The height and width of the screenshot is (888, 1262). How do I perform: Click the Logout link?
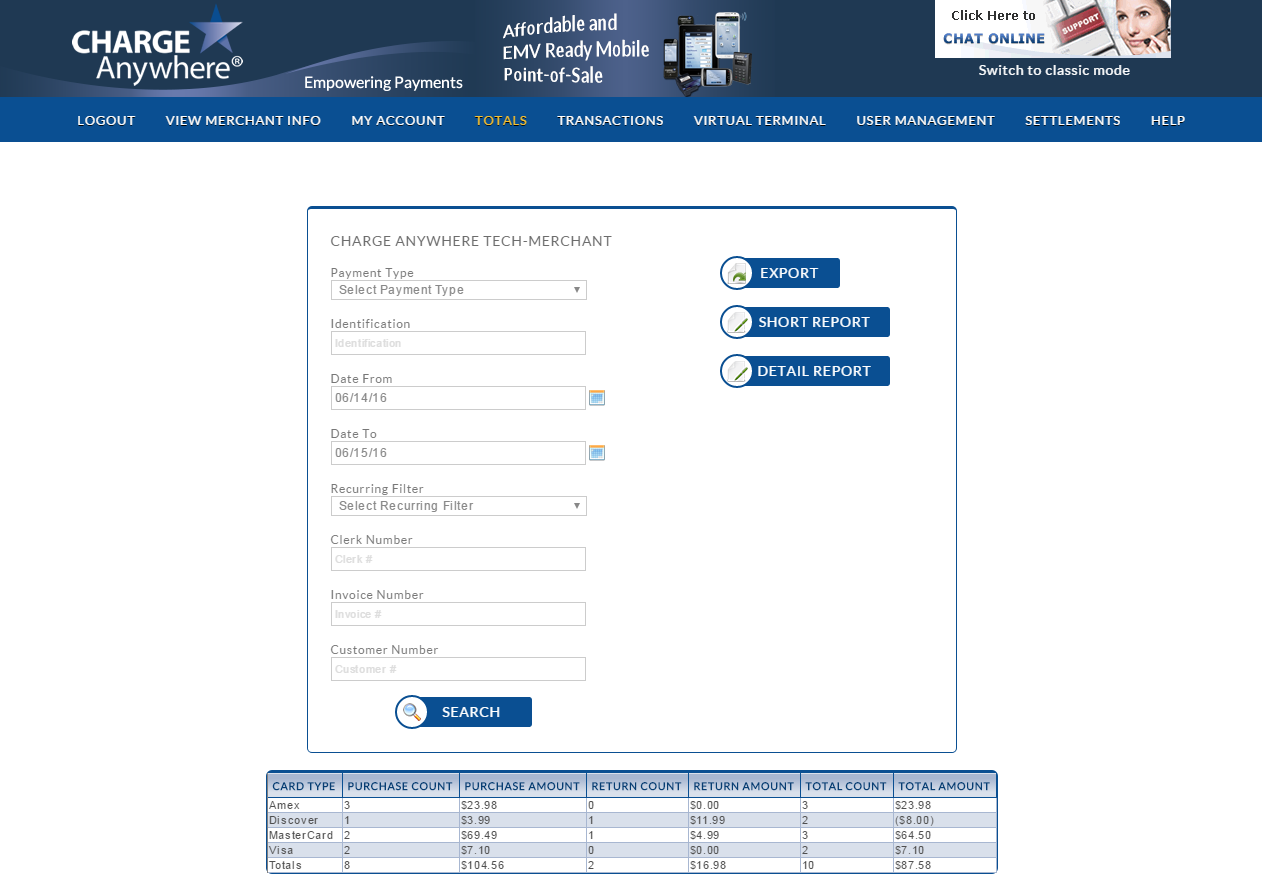pyautogui.click(x=106, y=120)
